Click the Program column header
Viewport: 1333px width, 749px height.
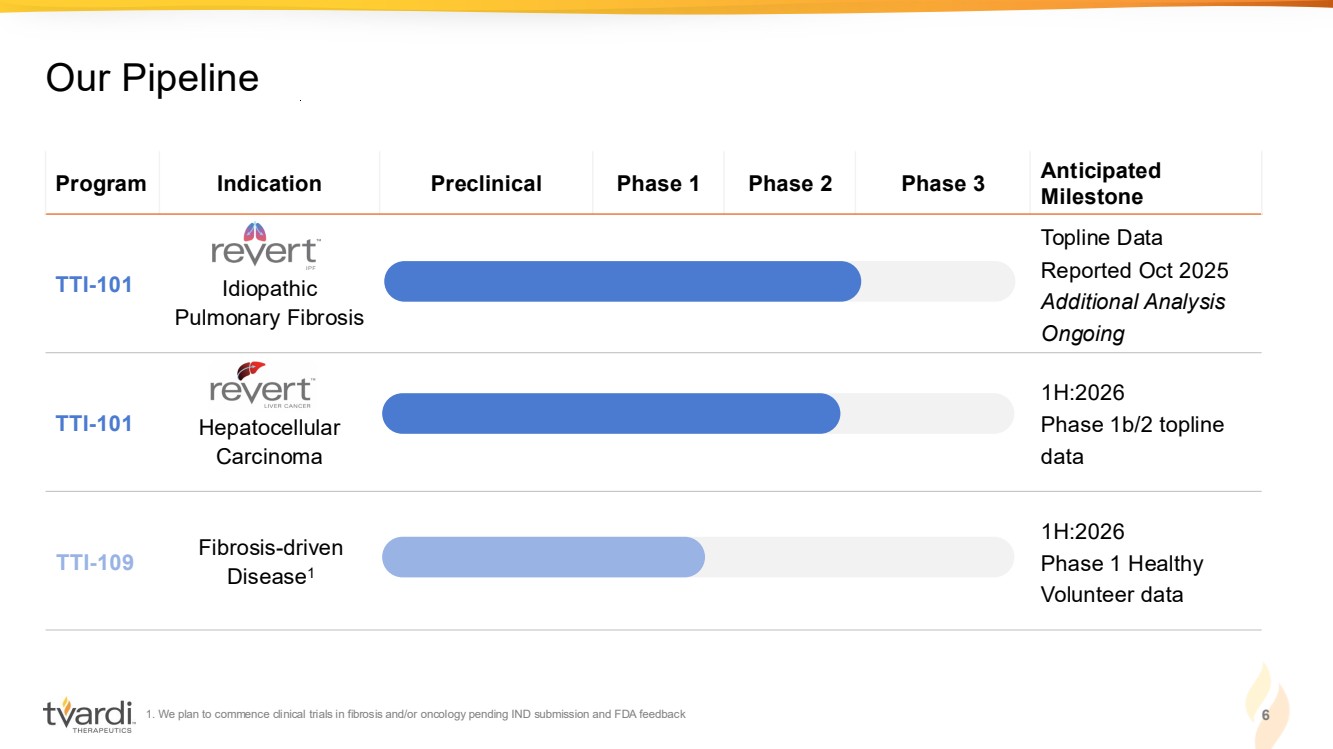point(101,184)
